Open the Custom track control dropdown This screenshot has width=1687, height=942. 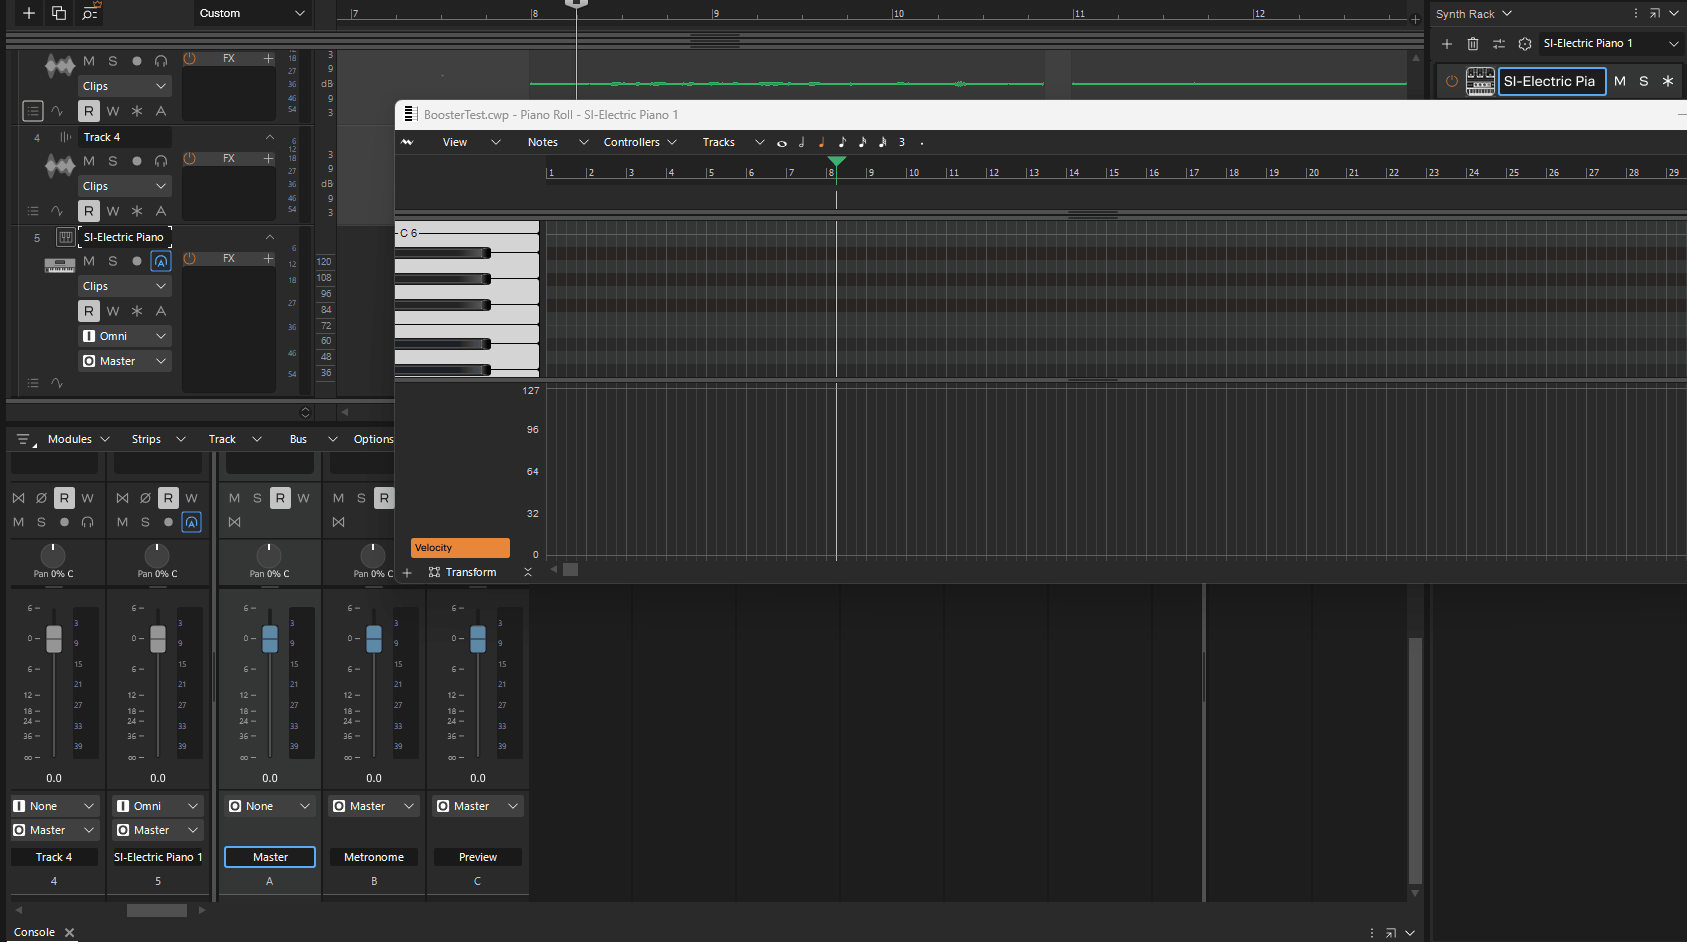[252, 13]
